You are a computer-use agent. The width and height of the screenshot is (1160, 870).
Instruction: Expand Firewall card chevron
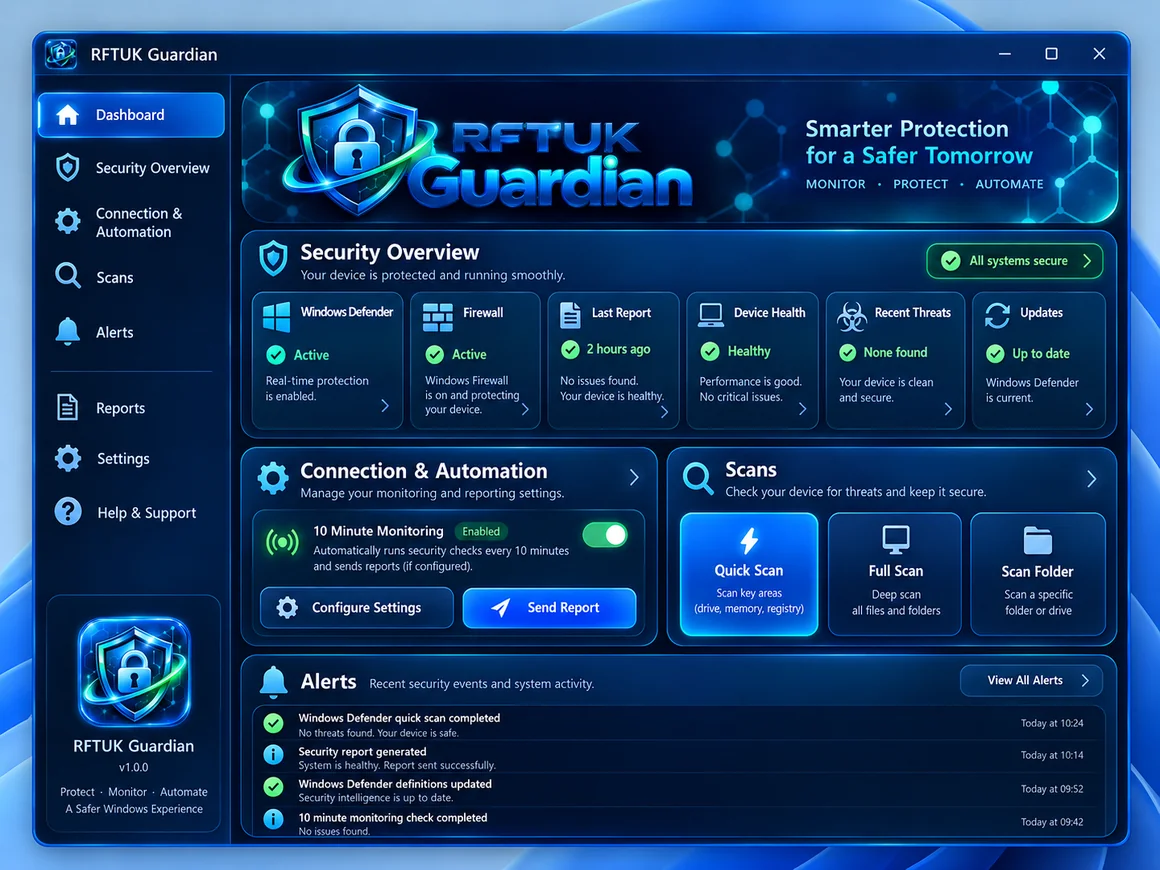(x=525, y=409)
